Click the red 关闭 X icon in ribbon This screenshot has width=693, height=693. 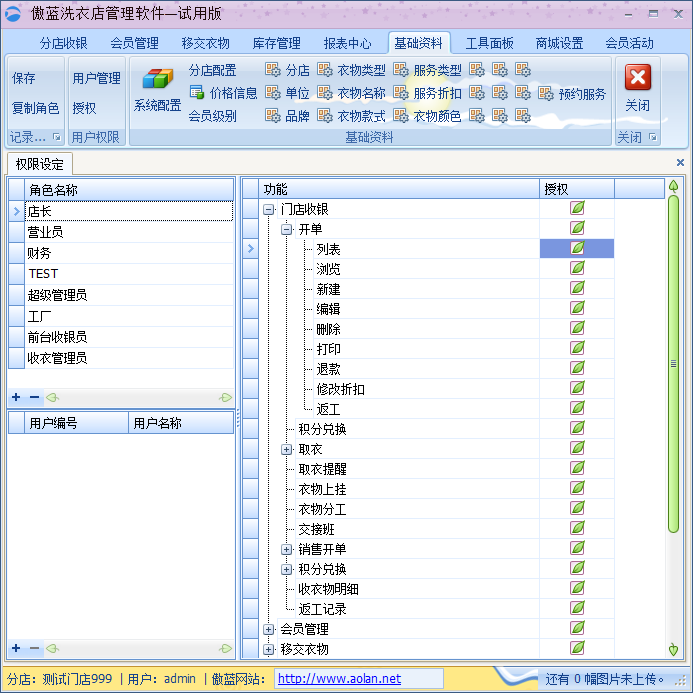[638, 78]
